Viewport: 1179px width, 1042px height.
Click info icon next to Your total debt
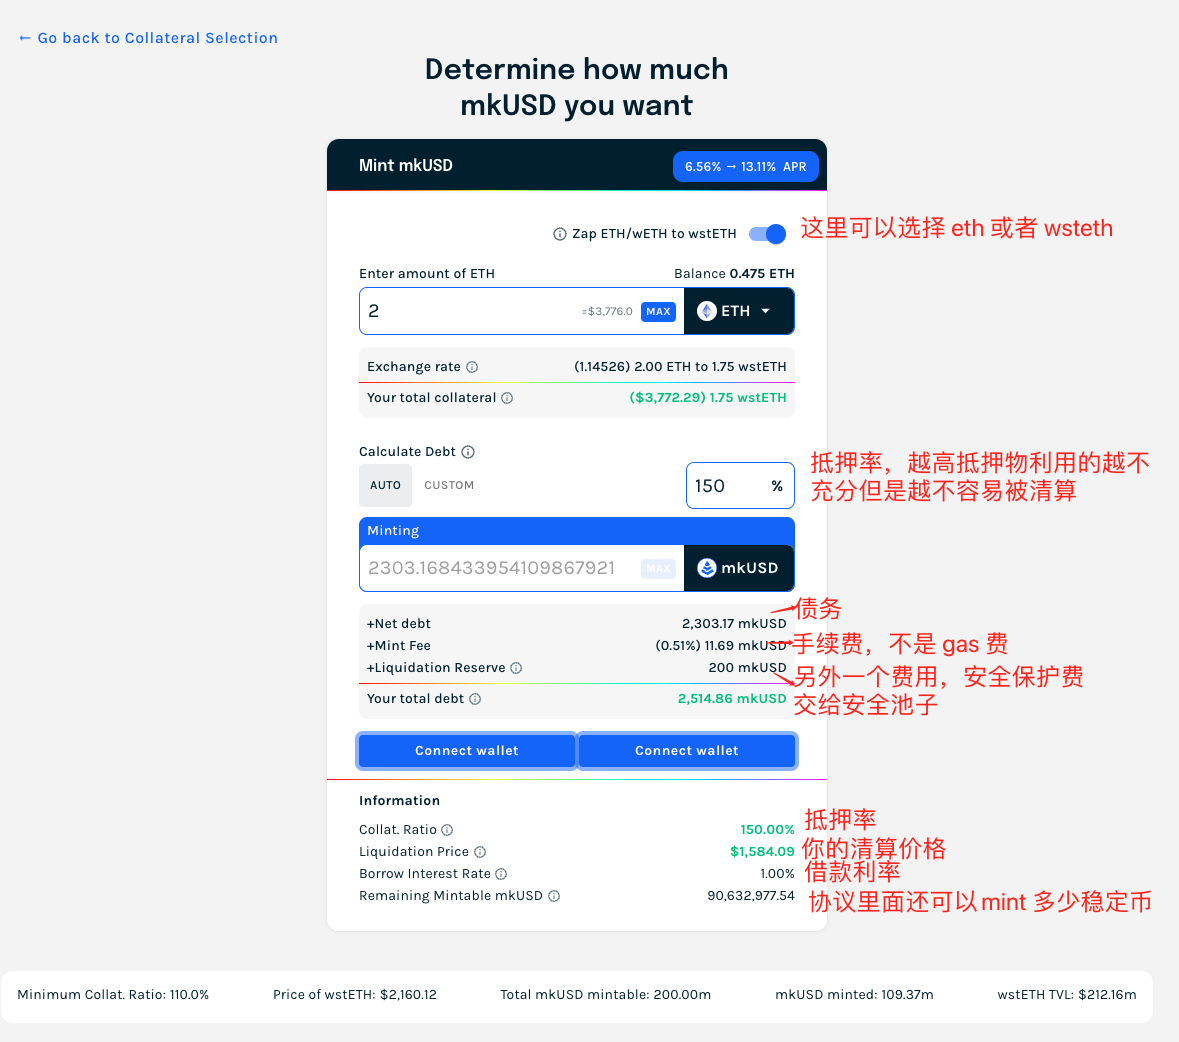(x=475, y=698)
